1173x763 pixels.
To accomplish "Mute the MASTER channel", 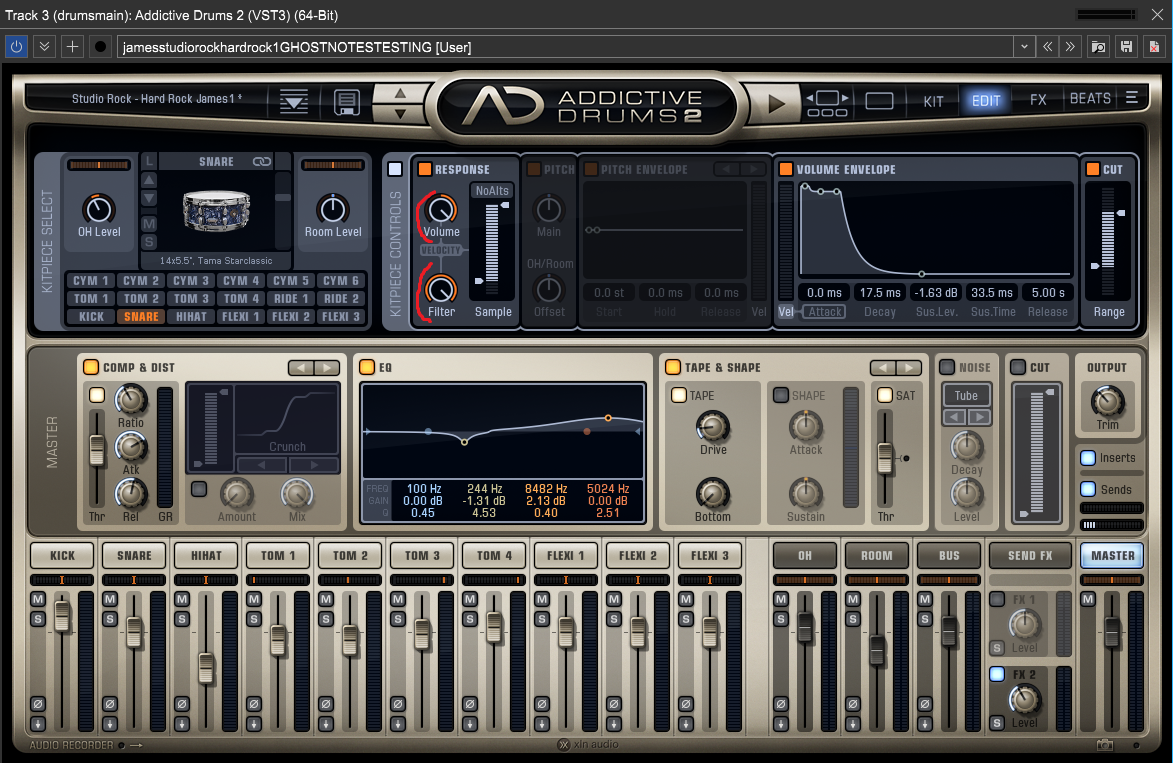I will (1088, 599).
